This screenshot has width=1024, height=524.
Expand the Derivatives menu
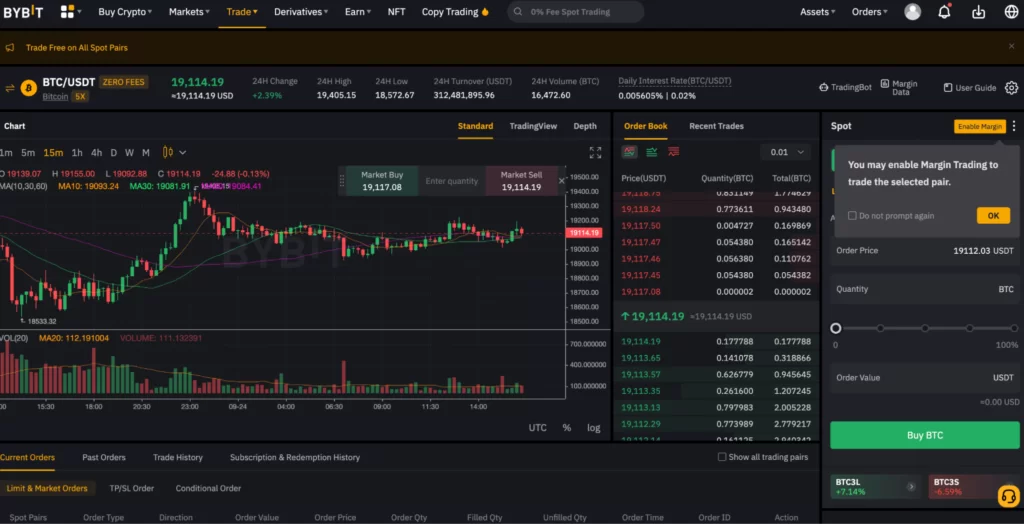[x=301, y=12]
